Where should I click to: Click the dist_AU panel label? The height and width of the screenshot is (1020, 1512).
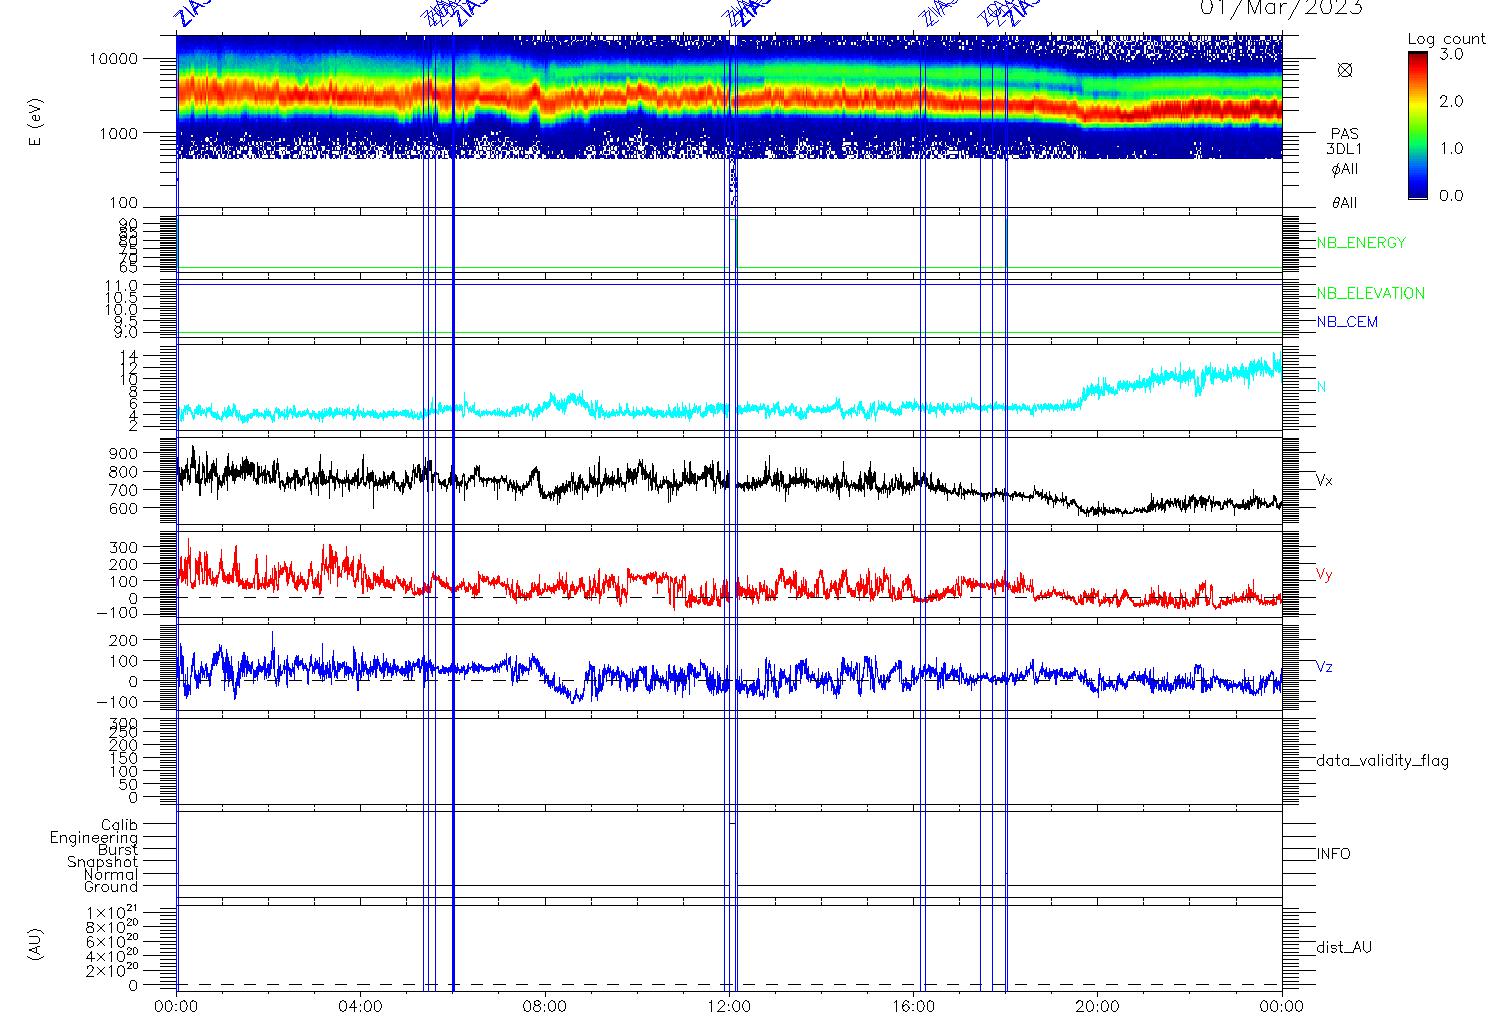click(x=1344, y=947)
